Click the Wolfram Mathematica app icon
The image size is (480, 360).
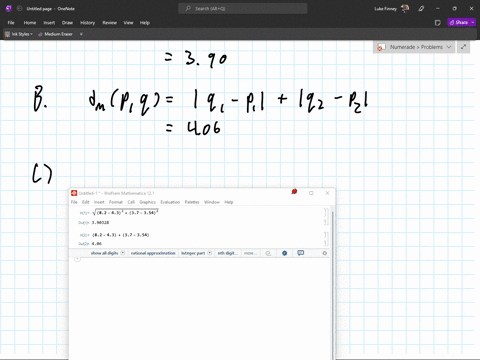click(x=74, y=193)
